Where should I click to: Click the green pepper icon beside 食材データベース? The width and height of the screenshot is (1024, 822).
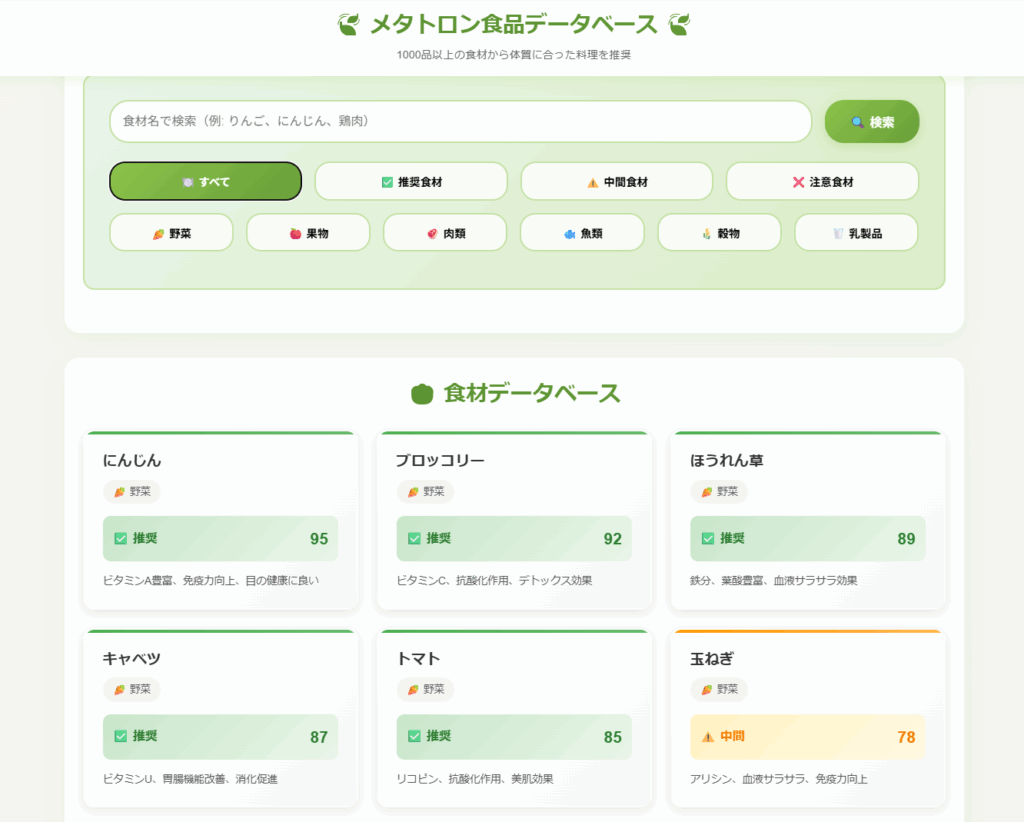pos(422,394)
